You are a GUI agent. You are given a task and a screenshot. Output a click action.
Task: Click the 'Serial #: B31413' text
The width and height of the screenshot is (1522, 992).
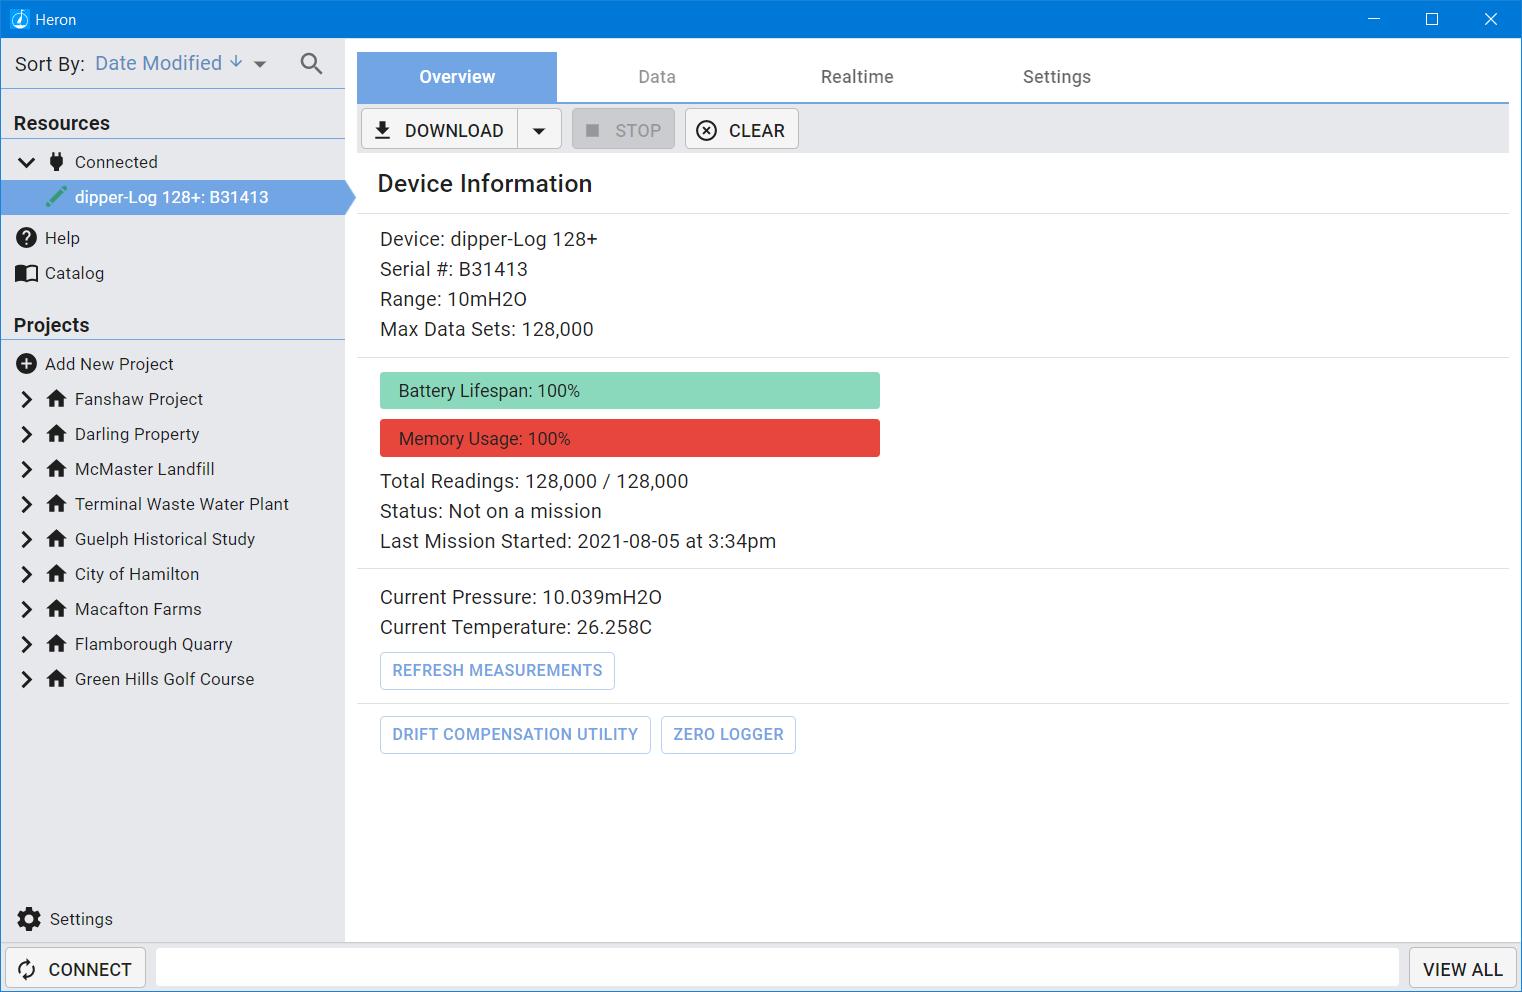454,269
